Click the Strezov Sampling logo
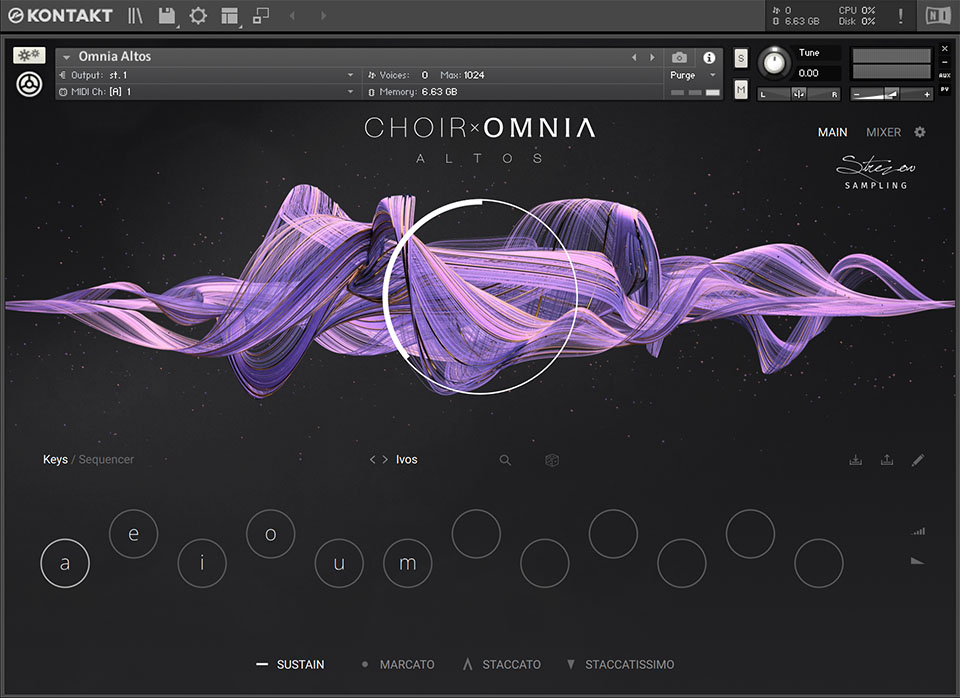The width and height of the screenshot is (960, 698). coord(876,172)
